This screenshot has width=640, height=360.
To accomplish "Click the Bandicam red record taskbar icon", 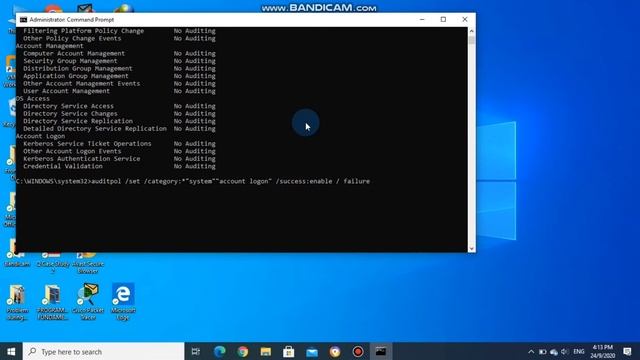I will [358, 351].
